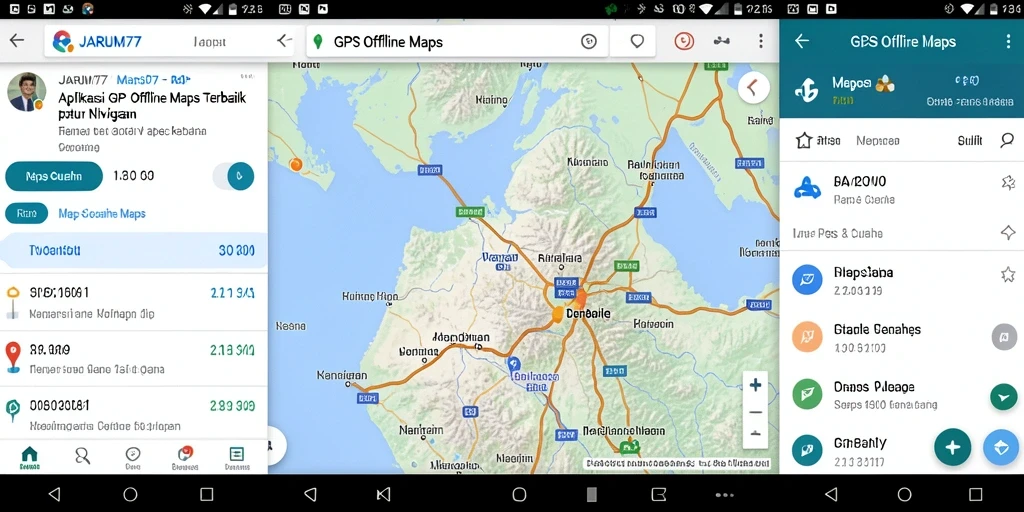Screen dimensions: 1024x512
Task: Click Android home circle under middle screen
Action: tap(519, 494)
